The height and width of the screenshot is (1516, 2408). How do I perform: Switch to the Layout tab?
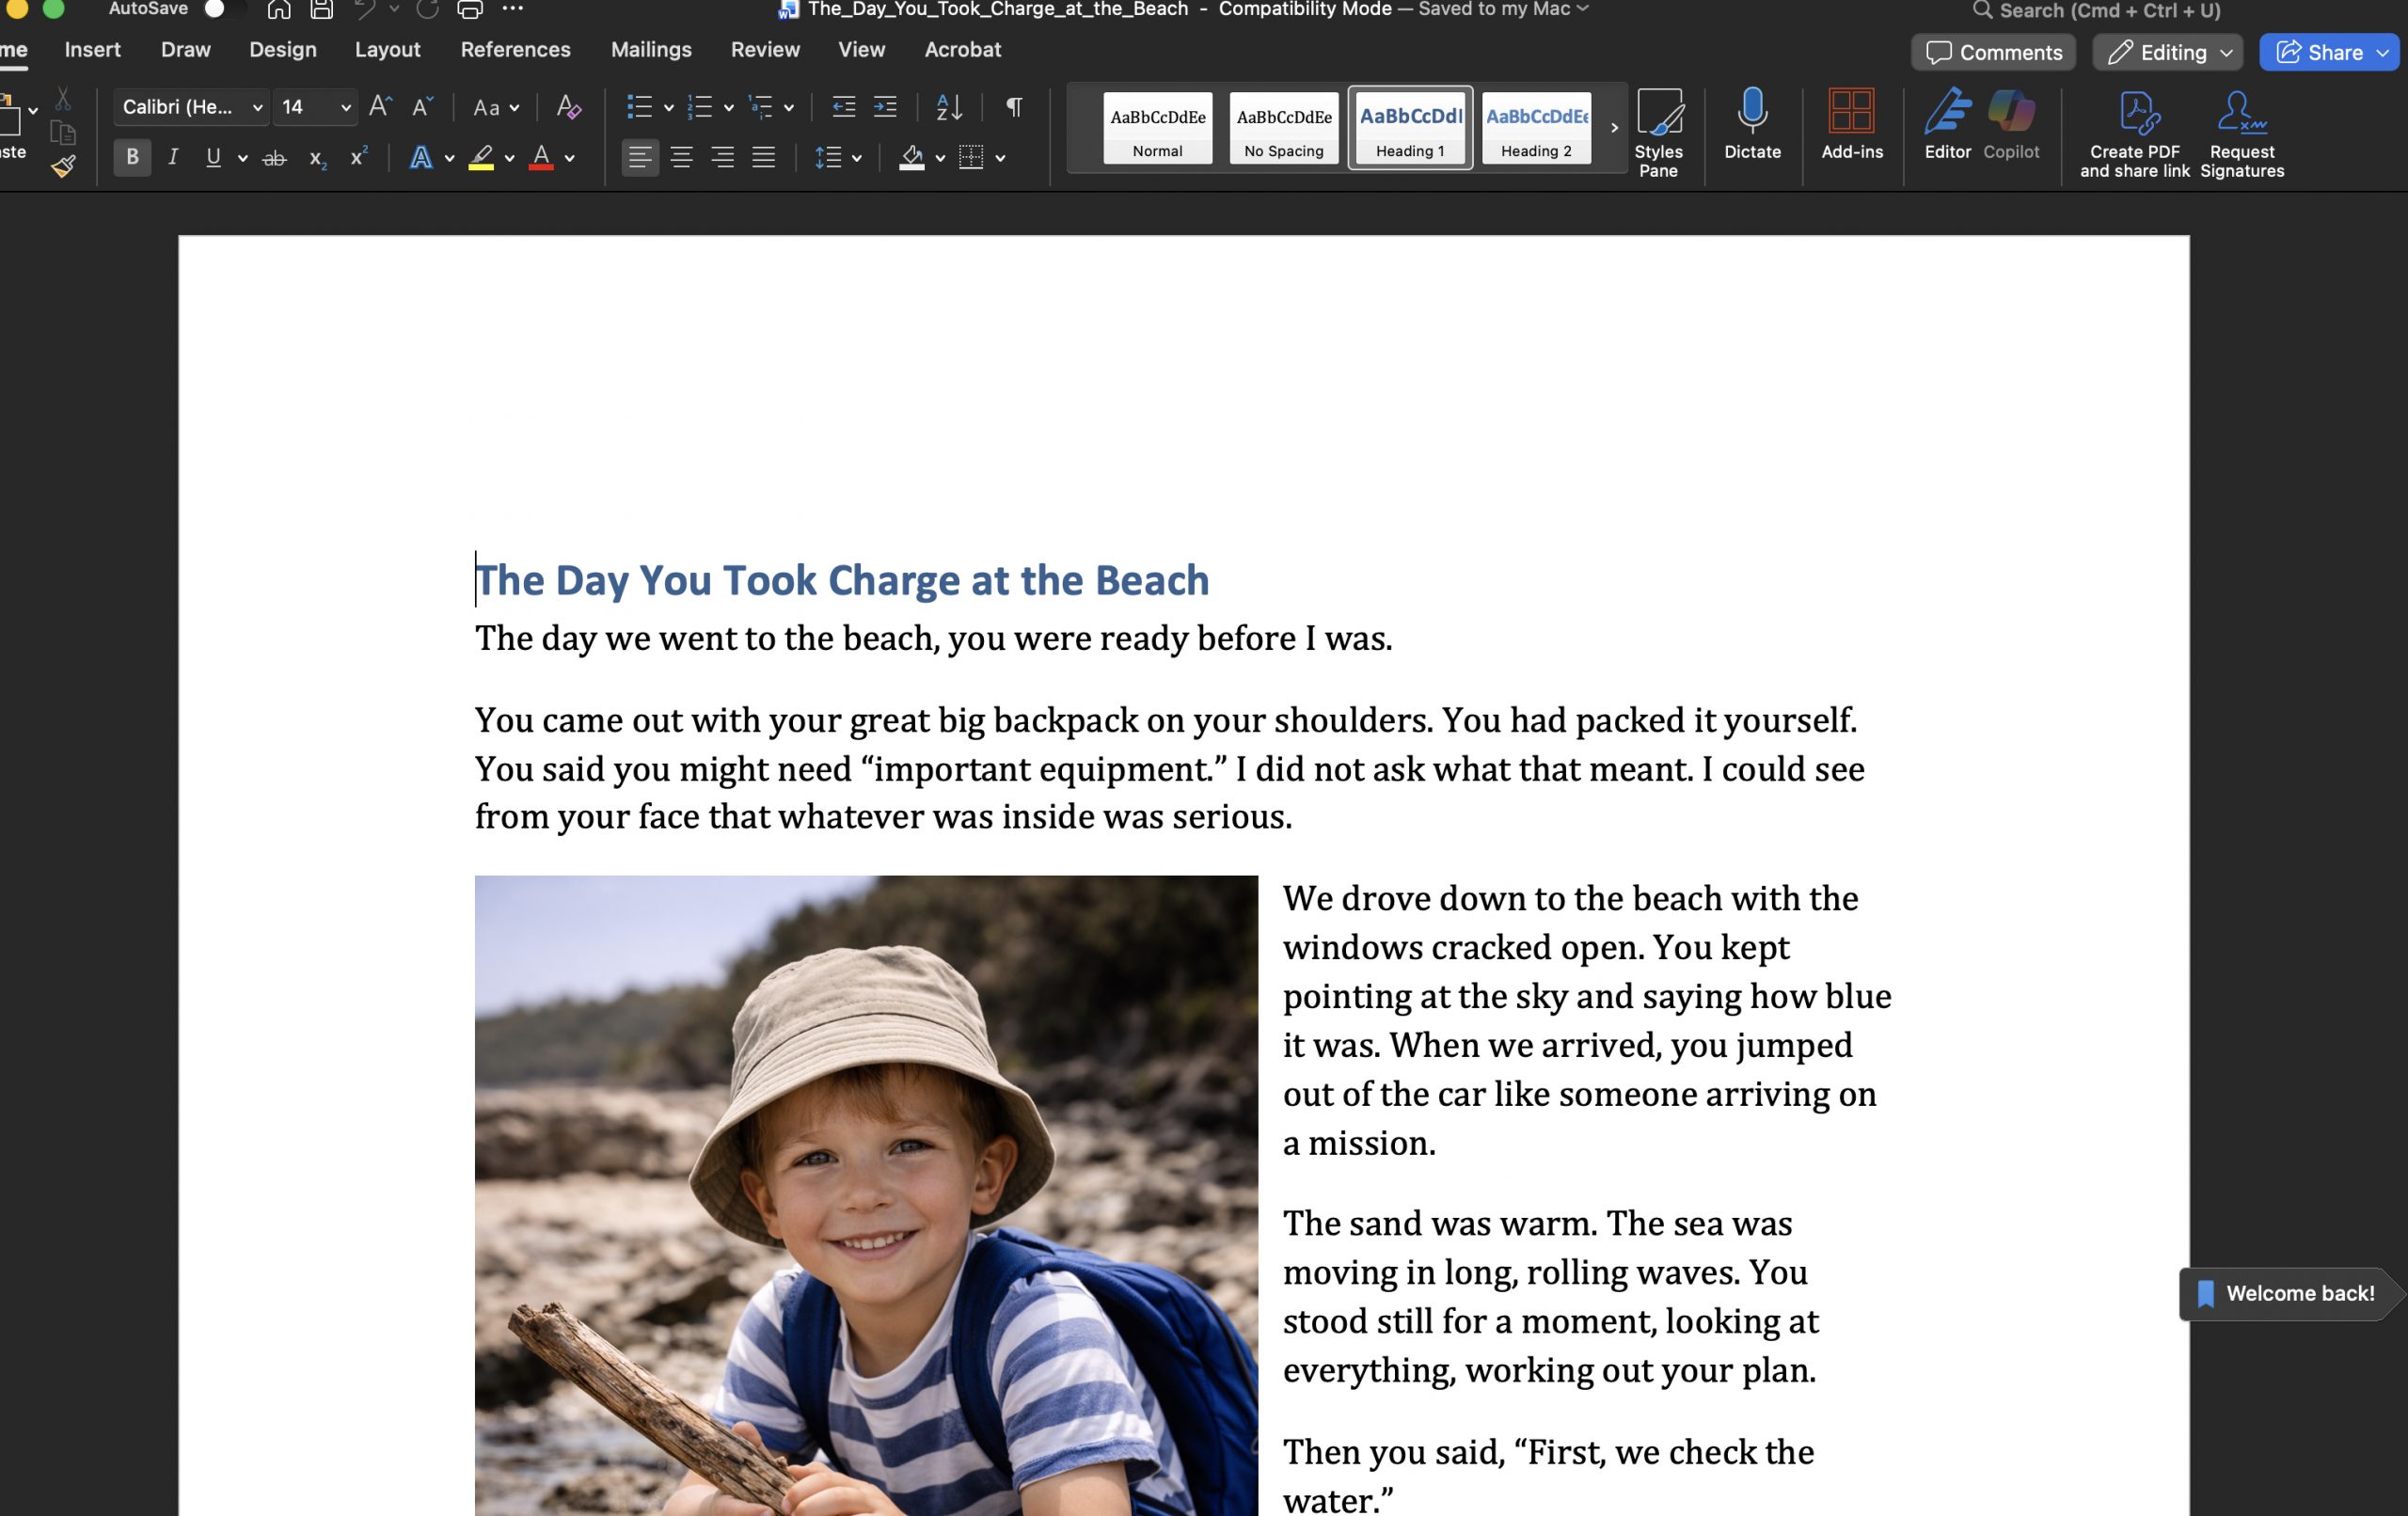(x=387, y=49)
